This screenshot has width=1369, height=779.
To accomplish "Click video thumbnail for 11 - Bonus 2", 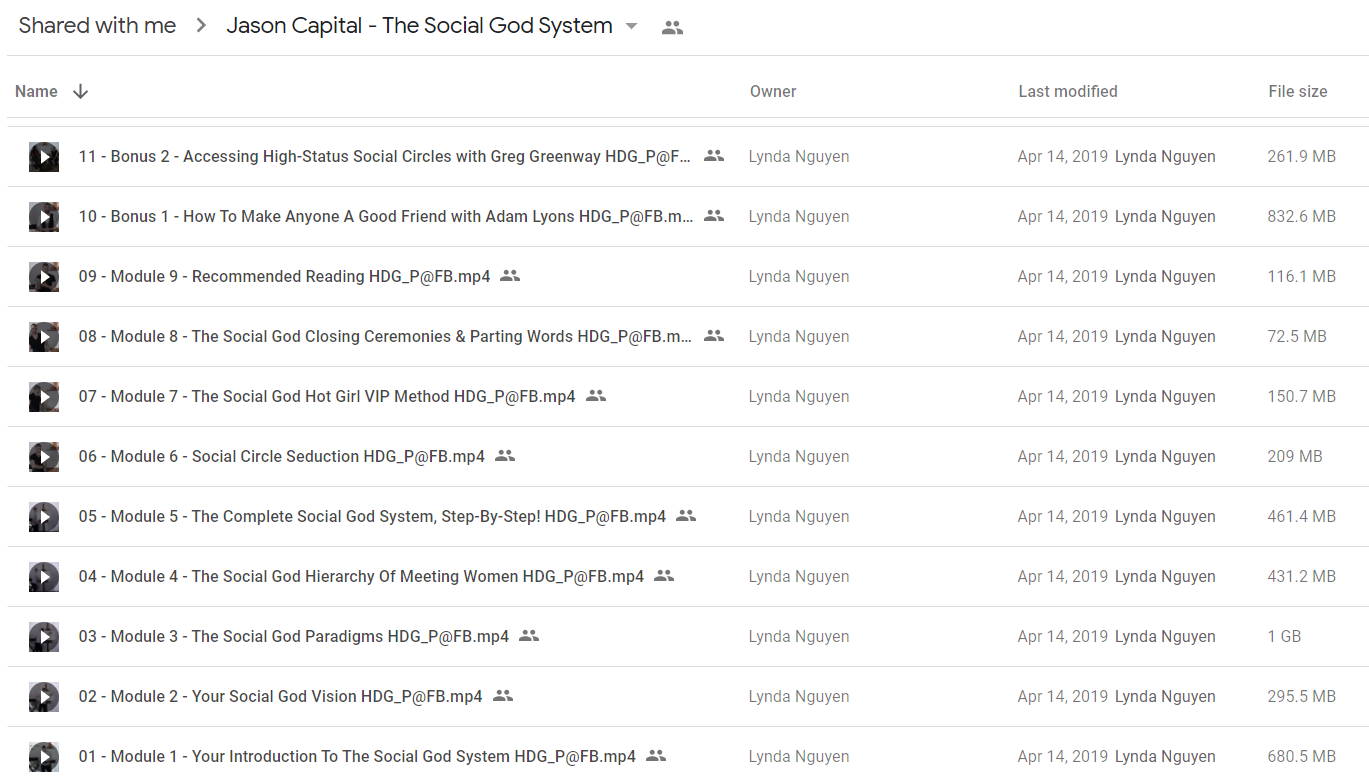I will pyautogui.click(x=44, y=157).
